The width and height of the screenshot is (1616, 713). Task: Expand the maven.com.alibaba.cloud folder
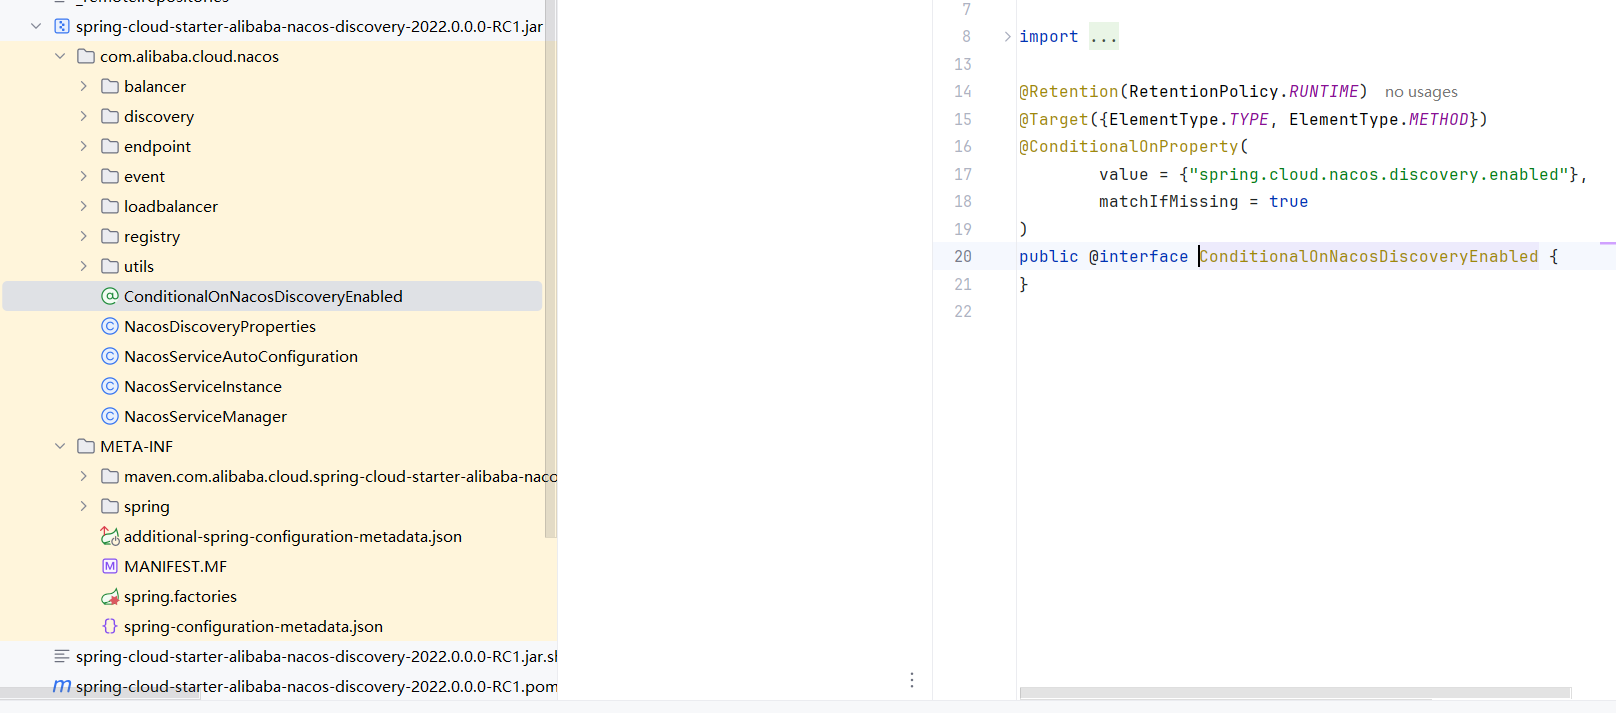[84, 476]
